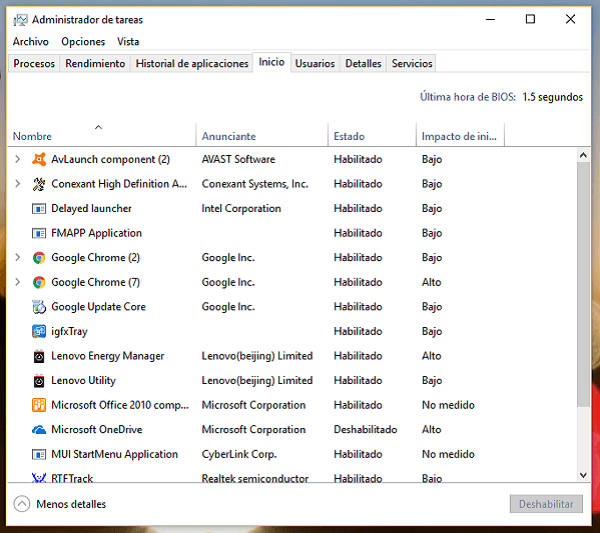Image resolution: width=600 pixels, height=533 pixels.
Task: Click the igfxTray icon
Action: click(x=39, y=331)
